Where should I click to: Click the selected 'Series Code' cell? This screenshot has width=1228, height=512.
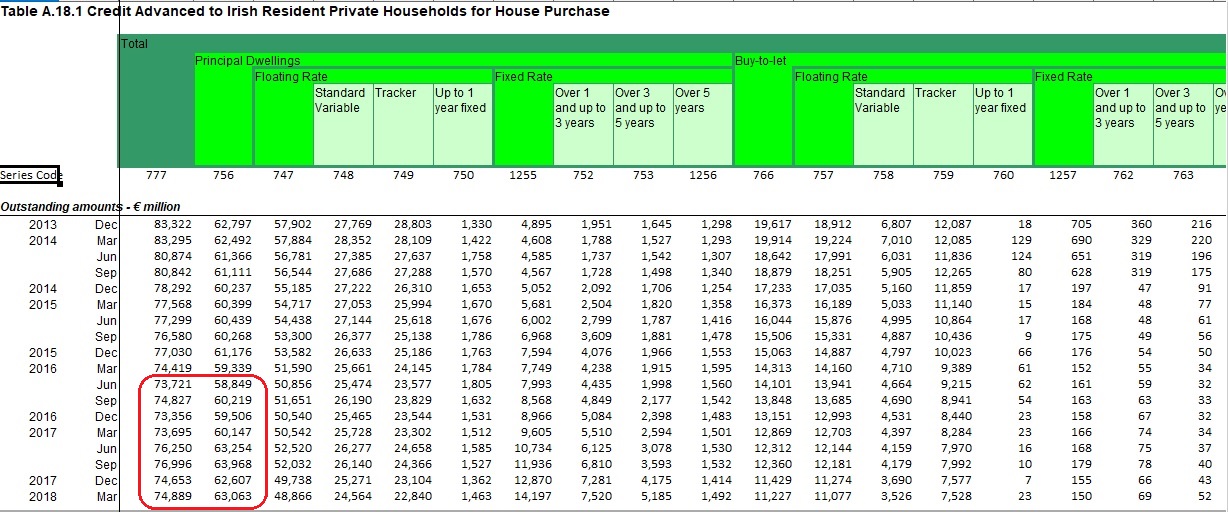[x=31, y=176]
